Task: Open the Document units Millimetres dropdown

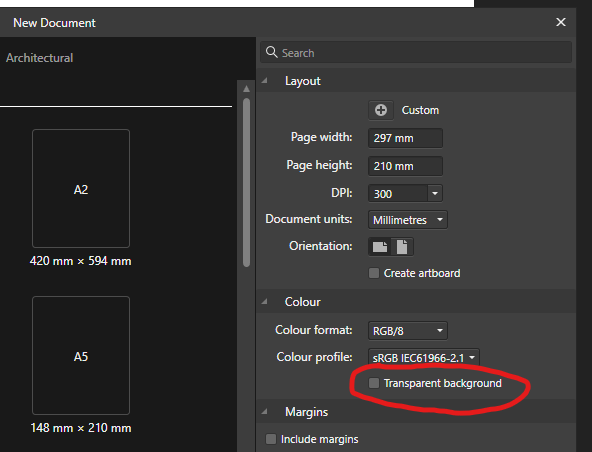Action: (408, 220)
